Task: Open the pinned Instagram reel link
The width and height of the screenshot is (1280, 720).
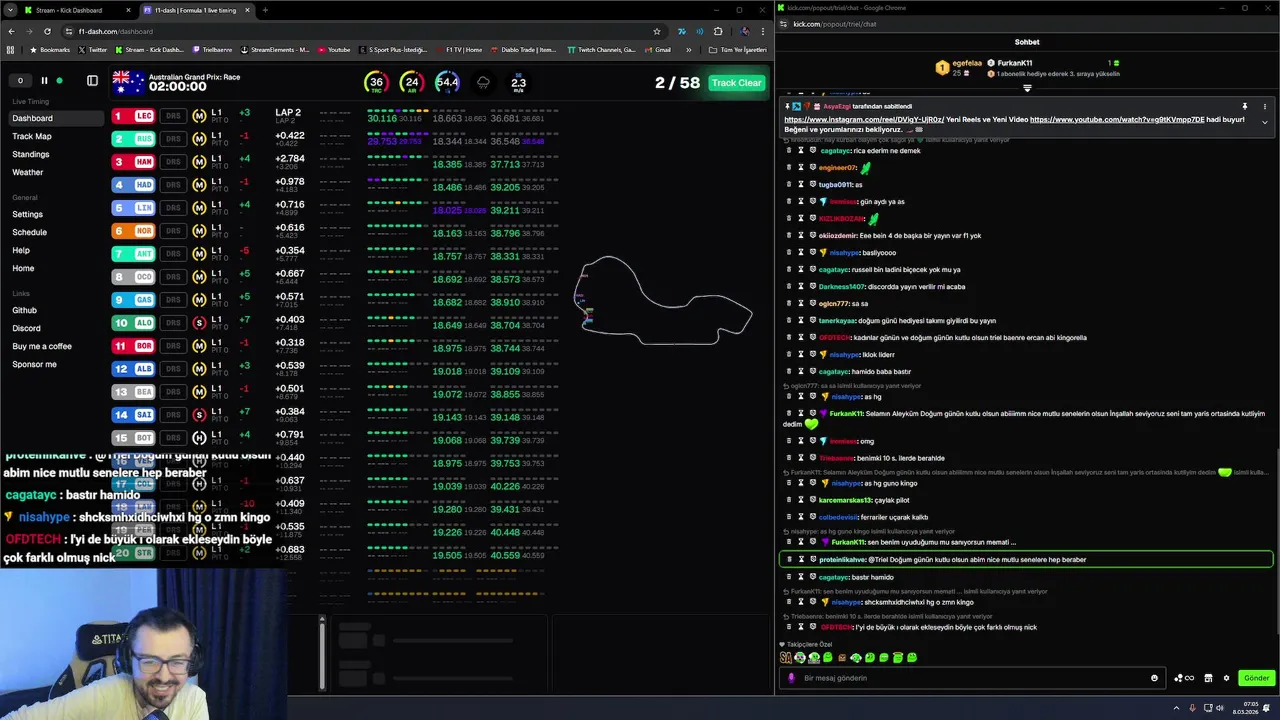Action: 864,119
